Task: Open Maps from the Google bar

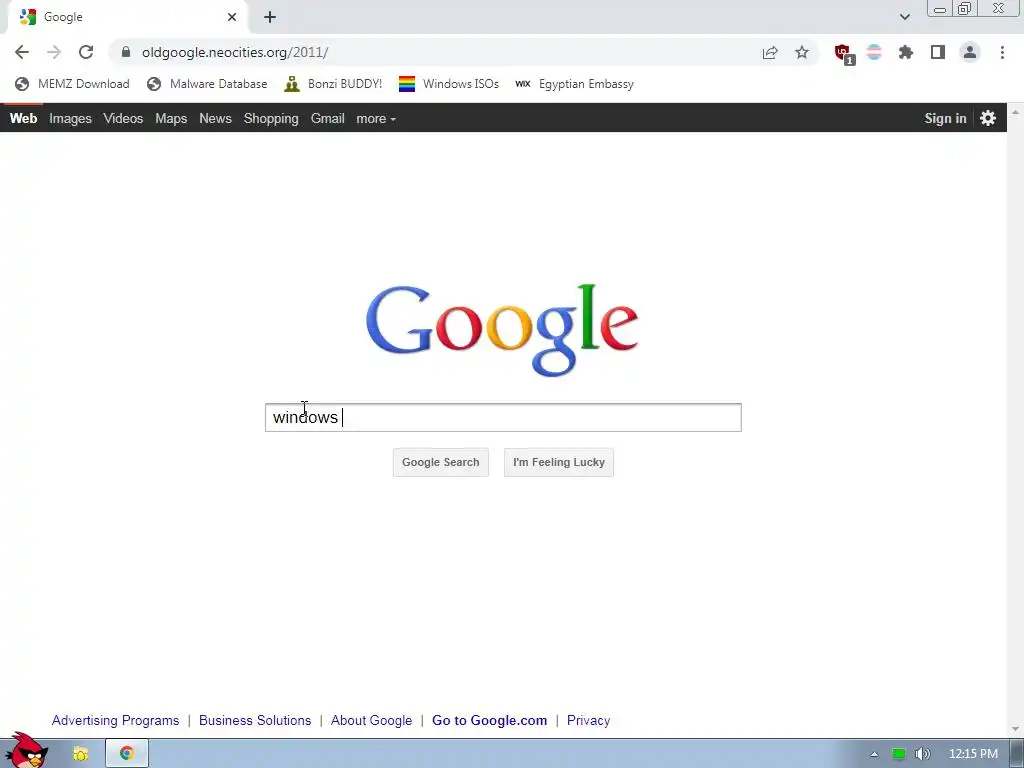Action: pyautogui.click(x=171, y=118)
